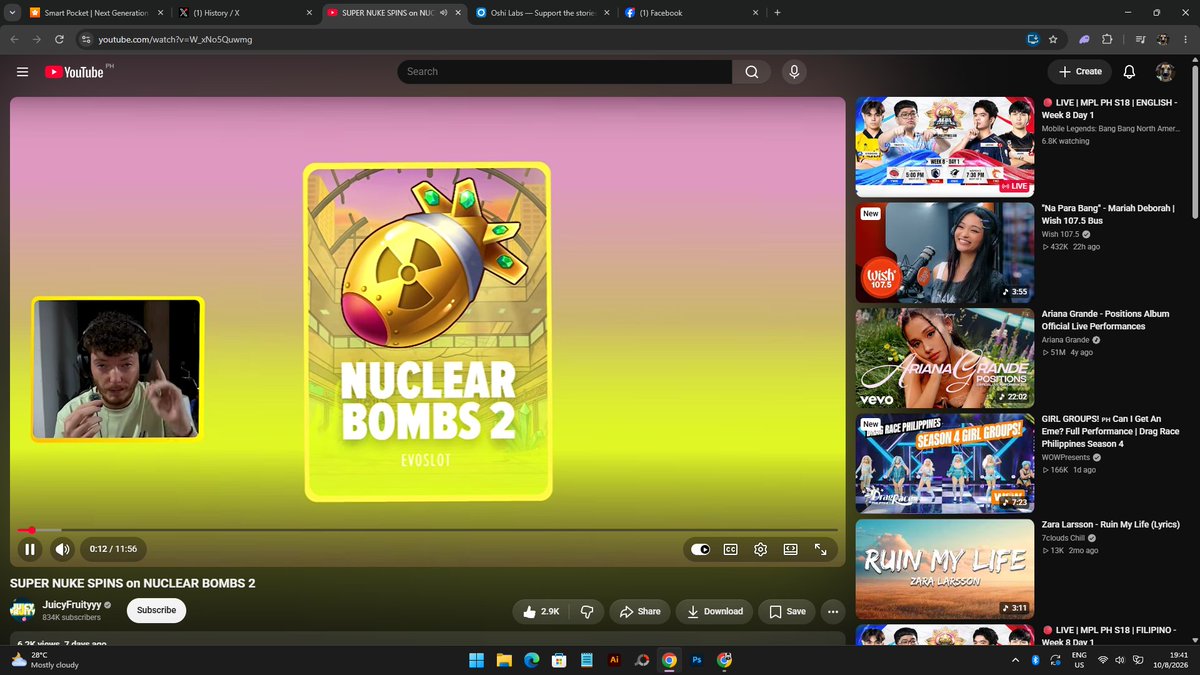
Task: Show hidden system tray icons
Action: pos(1017,660)
